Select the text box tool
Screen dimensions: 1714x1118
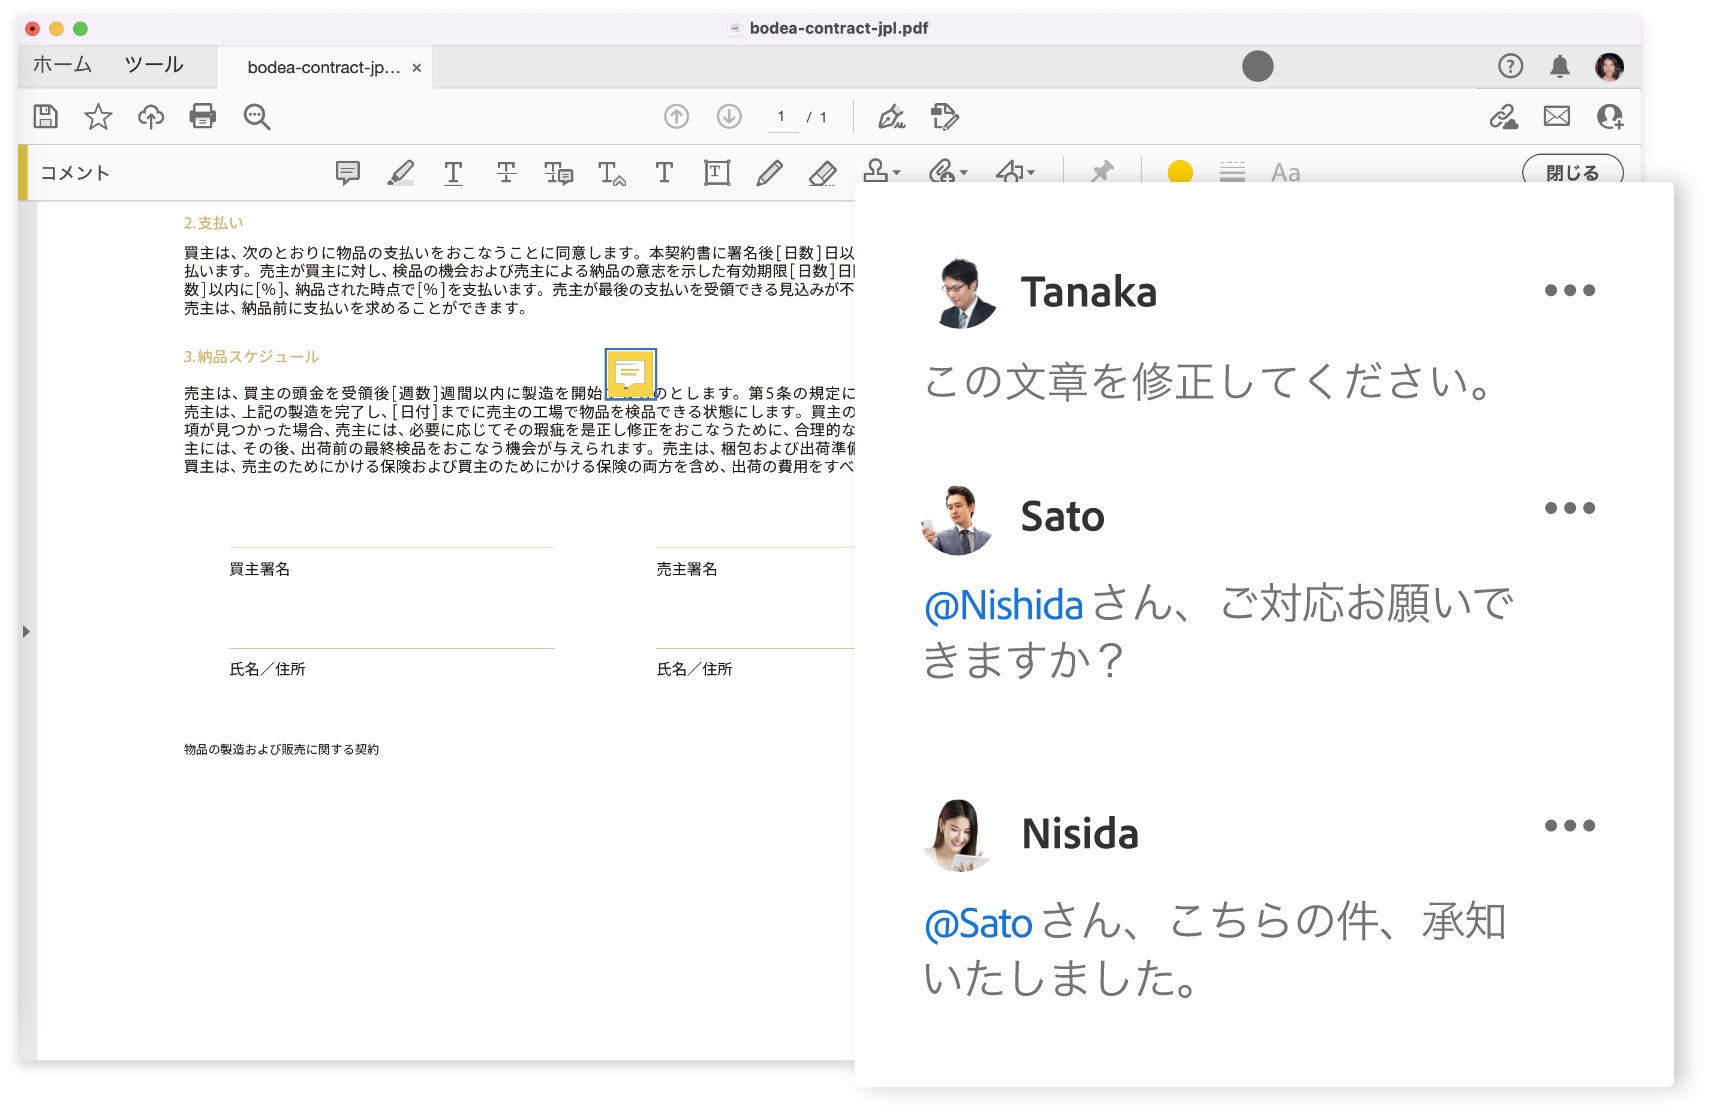(717, 173)
